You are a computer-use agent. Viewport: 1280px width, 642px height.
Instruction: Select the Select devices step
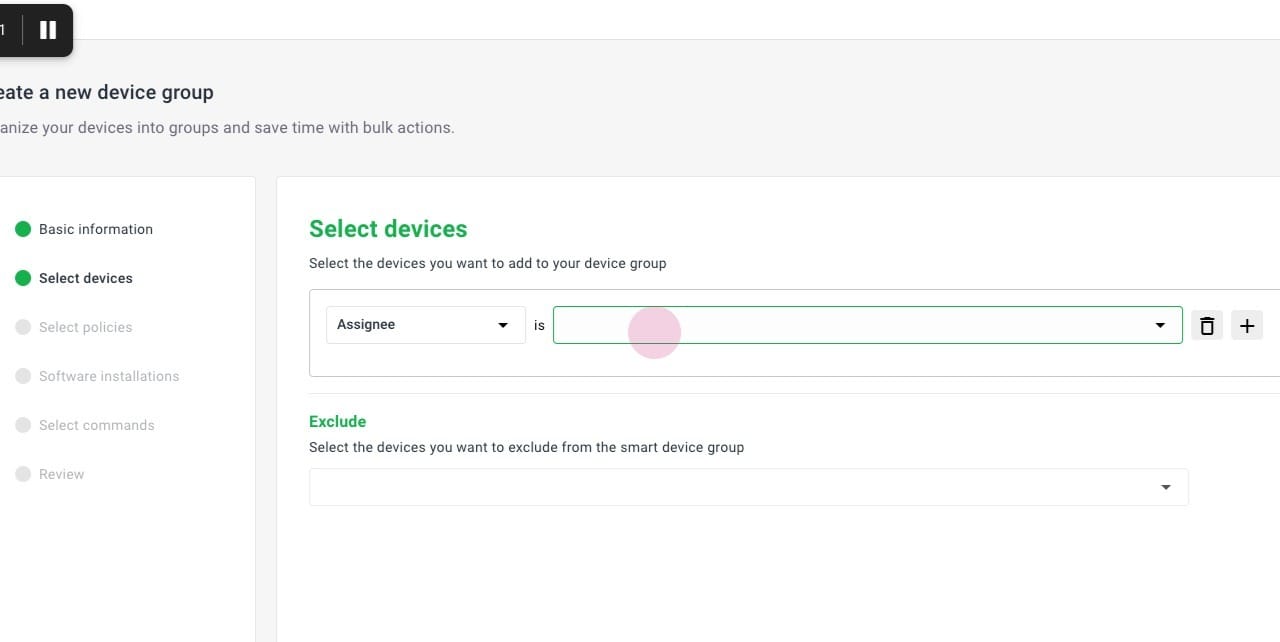[x=86, y=278]
